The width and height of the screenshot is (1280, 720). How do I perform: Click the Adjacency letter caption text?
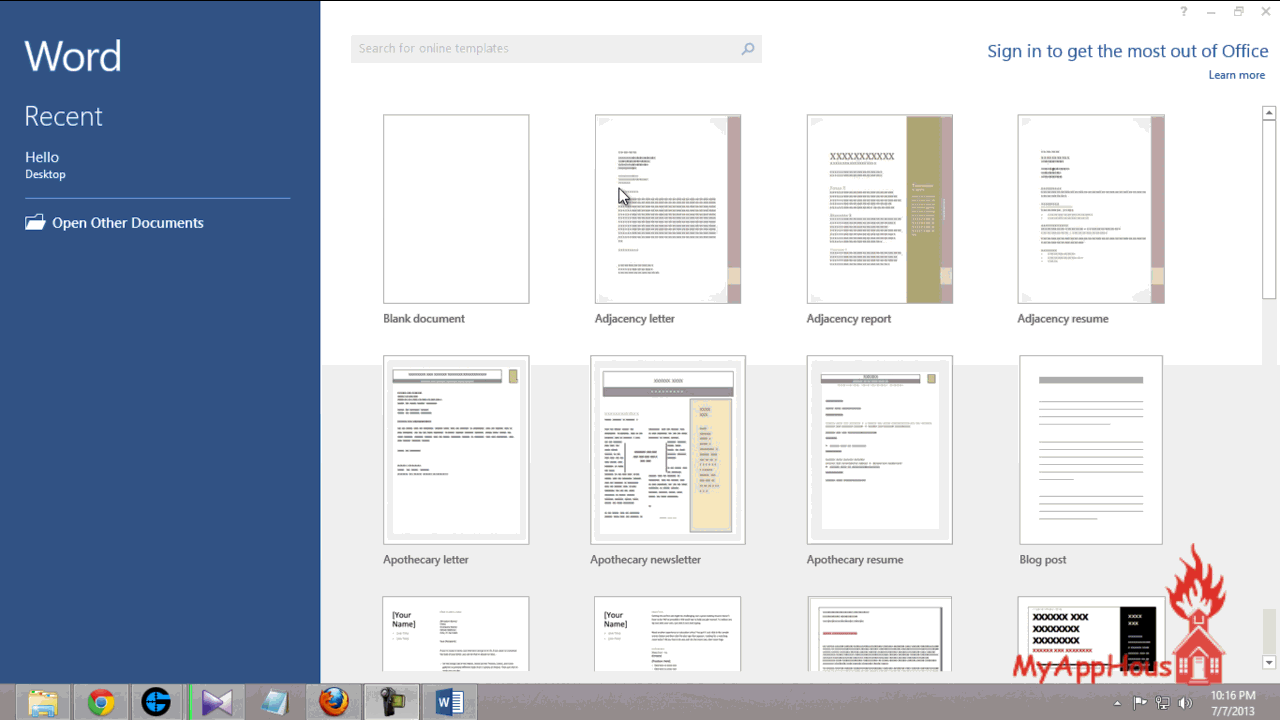coord(635,319)
